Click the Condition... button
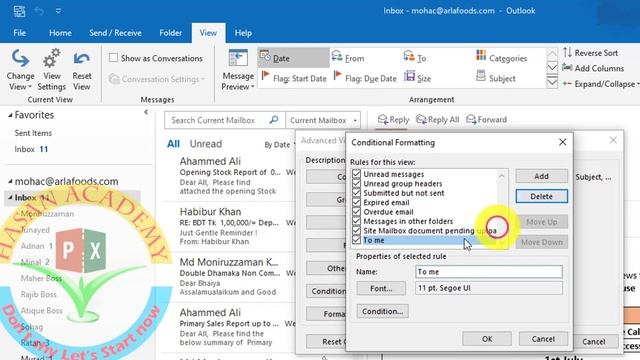Image resolution: width=640 pixels, height=360 pixels. click(382, 311)
